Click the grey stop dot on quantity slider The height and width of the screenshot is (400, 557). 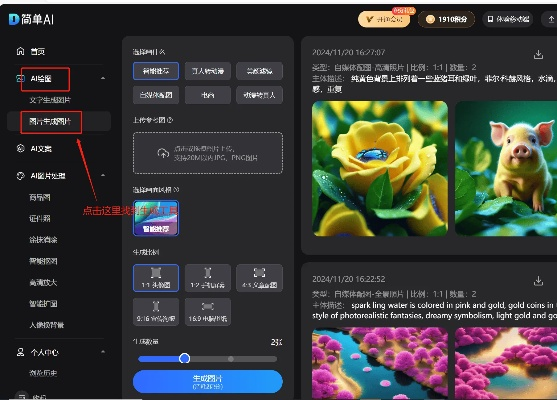click(231, 359)
